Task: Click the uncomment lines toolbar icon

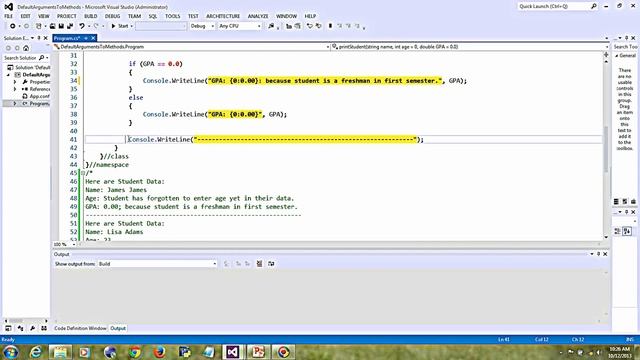Action: 318,26
